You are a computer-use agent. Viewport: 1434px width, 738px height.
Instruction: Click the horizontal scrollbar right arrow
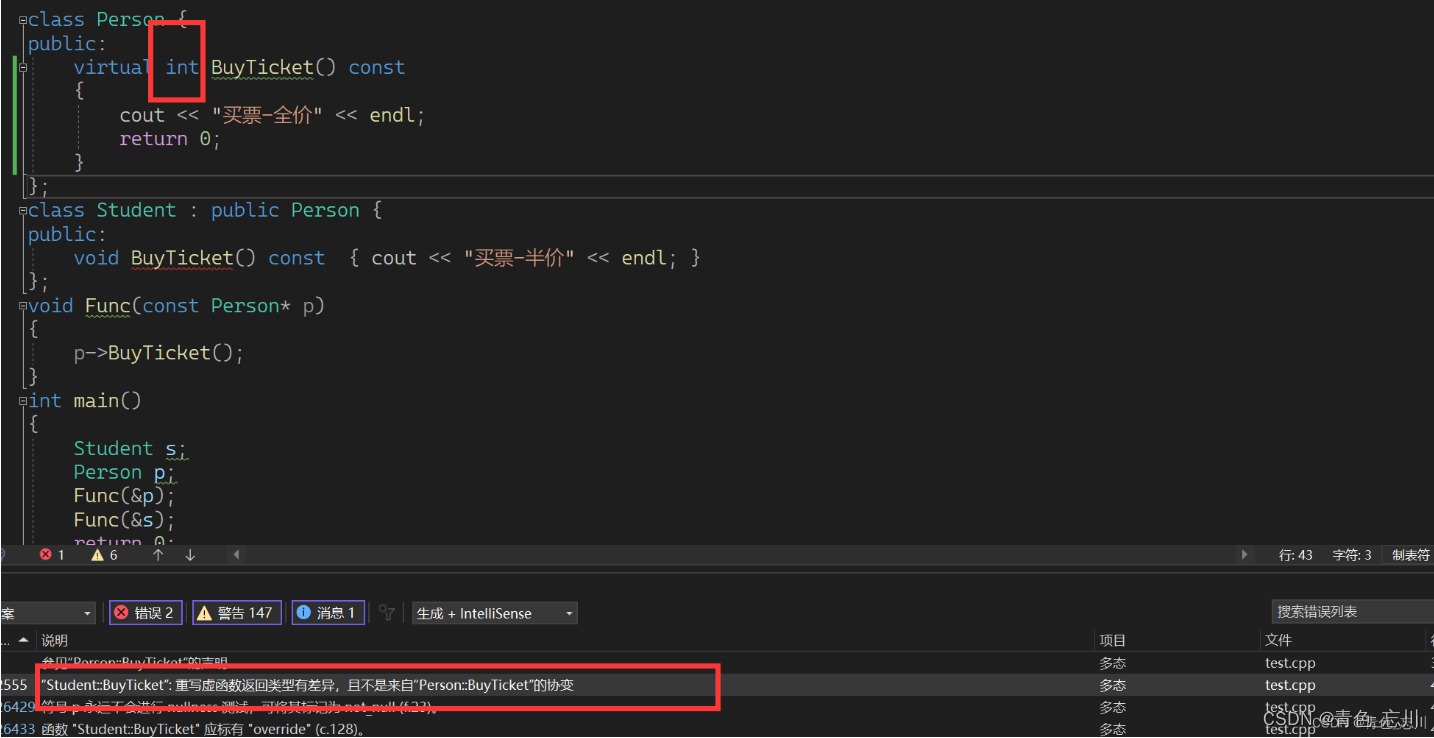(1245, 554)
